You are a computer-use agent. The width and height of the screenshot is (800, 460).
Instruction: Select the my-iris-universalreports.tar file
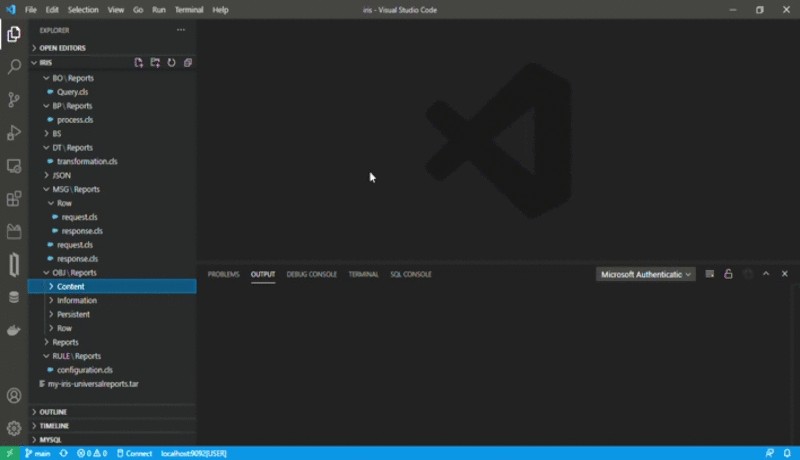94,384
